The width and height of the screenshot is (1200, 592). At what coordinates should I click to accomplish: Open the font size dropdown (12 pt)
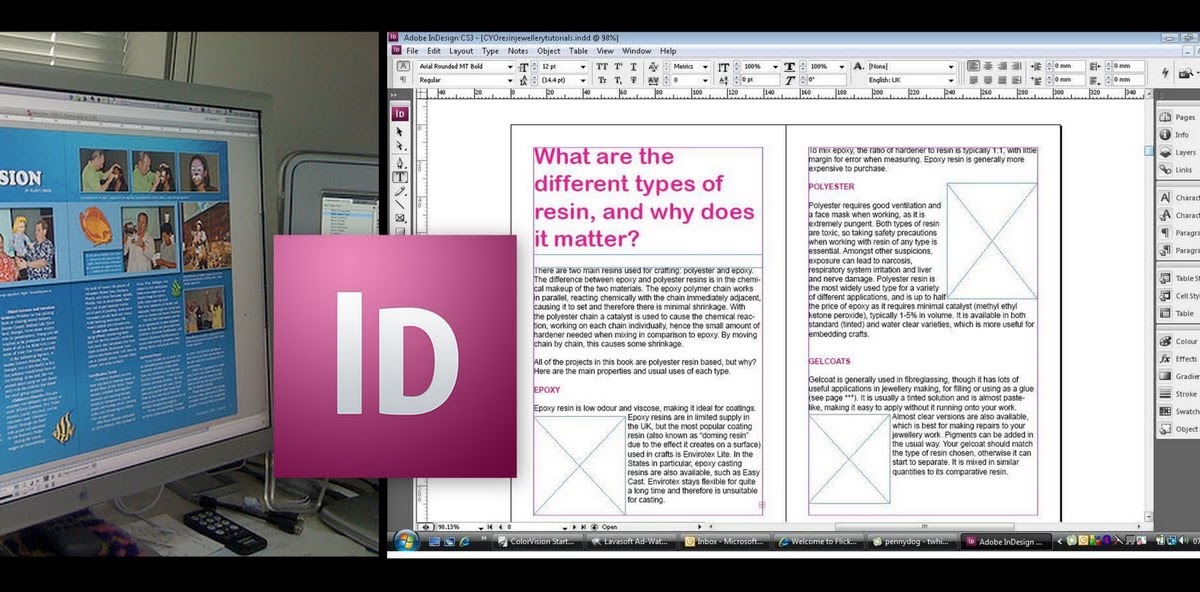584,66
